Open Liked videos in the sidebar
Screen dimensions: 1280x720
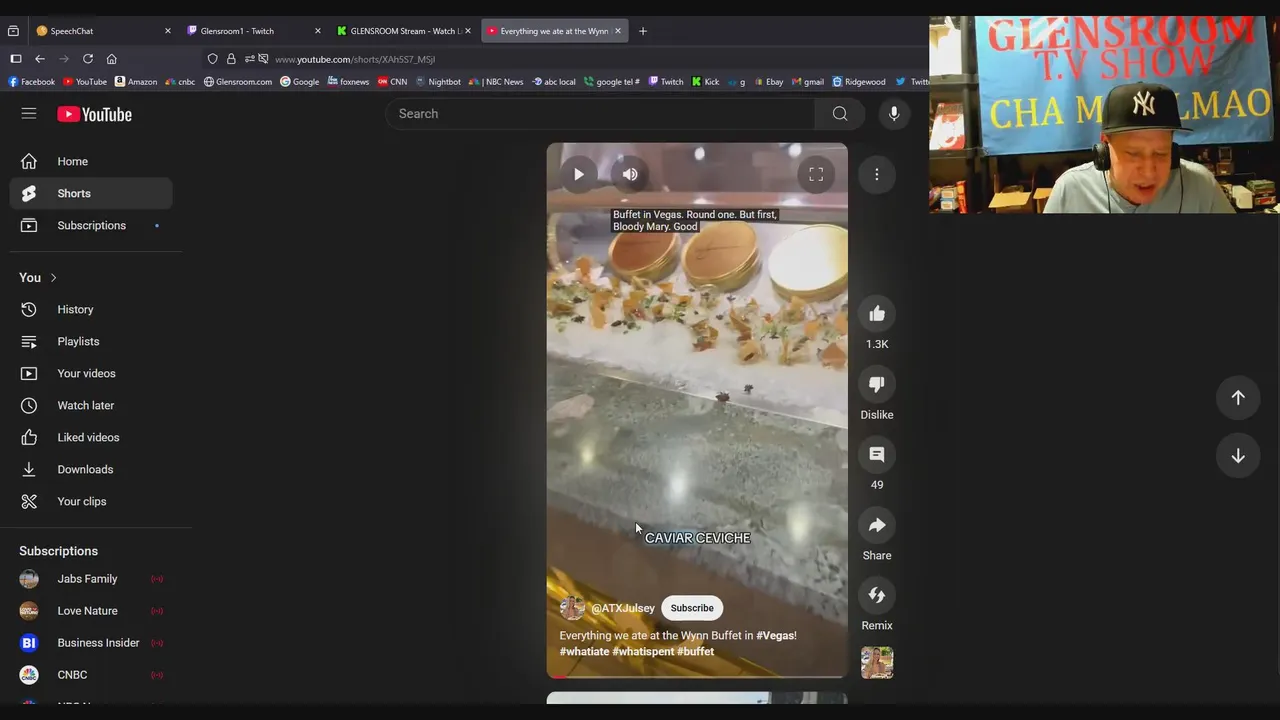[x=91, y=438]
